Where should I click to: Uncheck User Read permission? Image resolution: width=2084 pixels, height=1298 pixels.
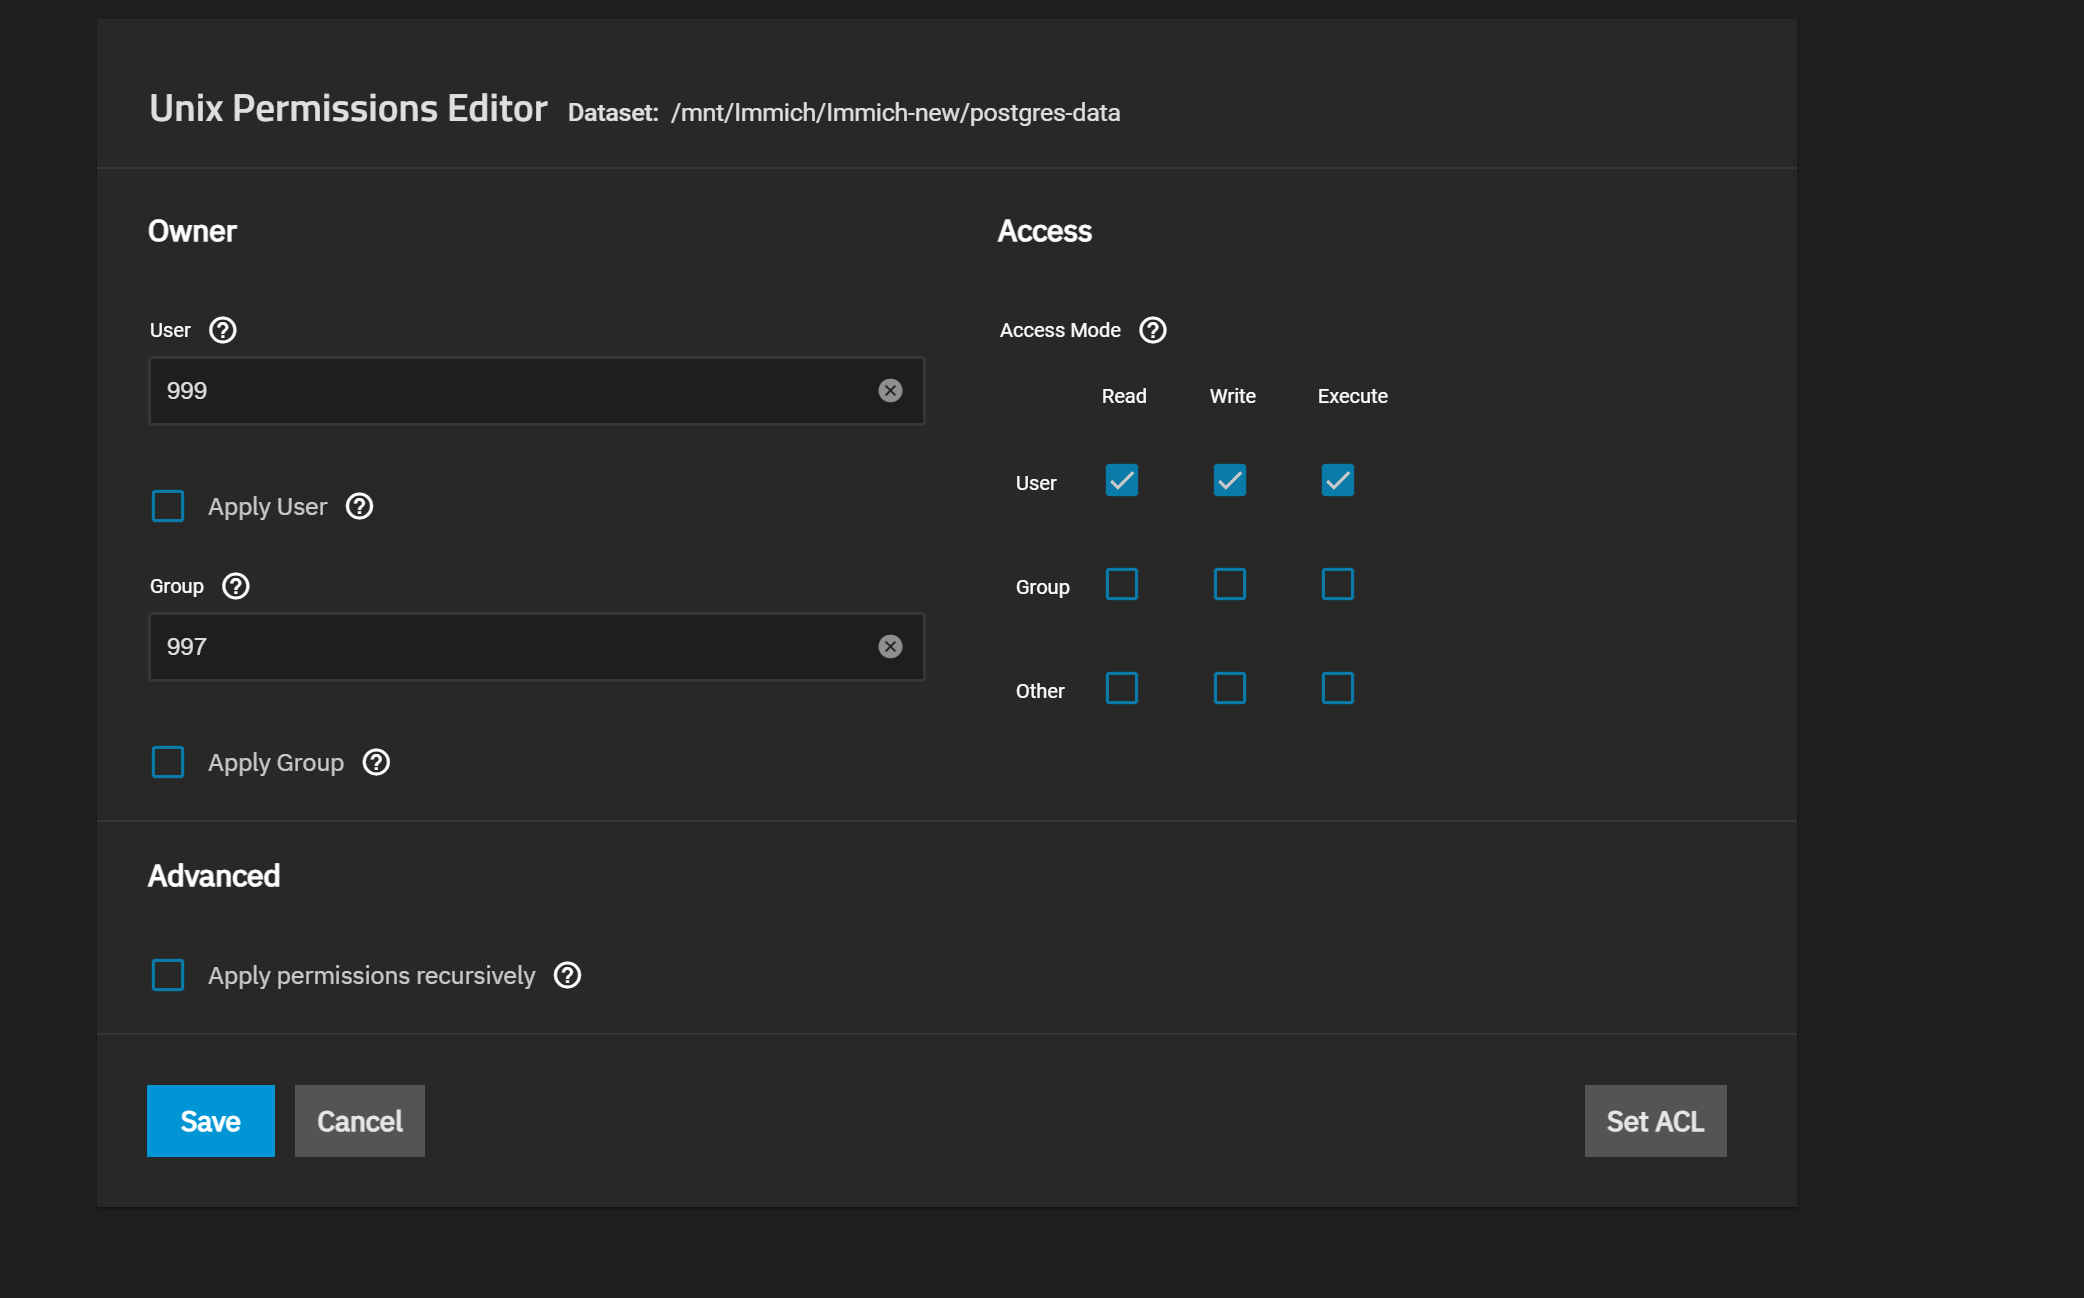tap(1122, 481)
